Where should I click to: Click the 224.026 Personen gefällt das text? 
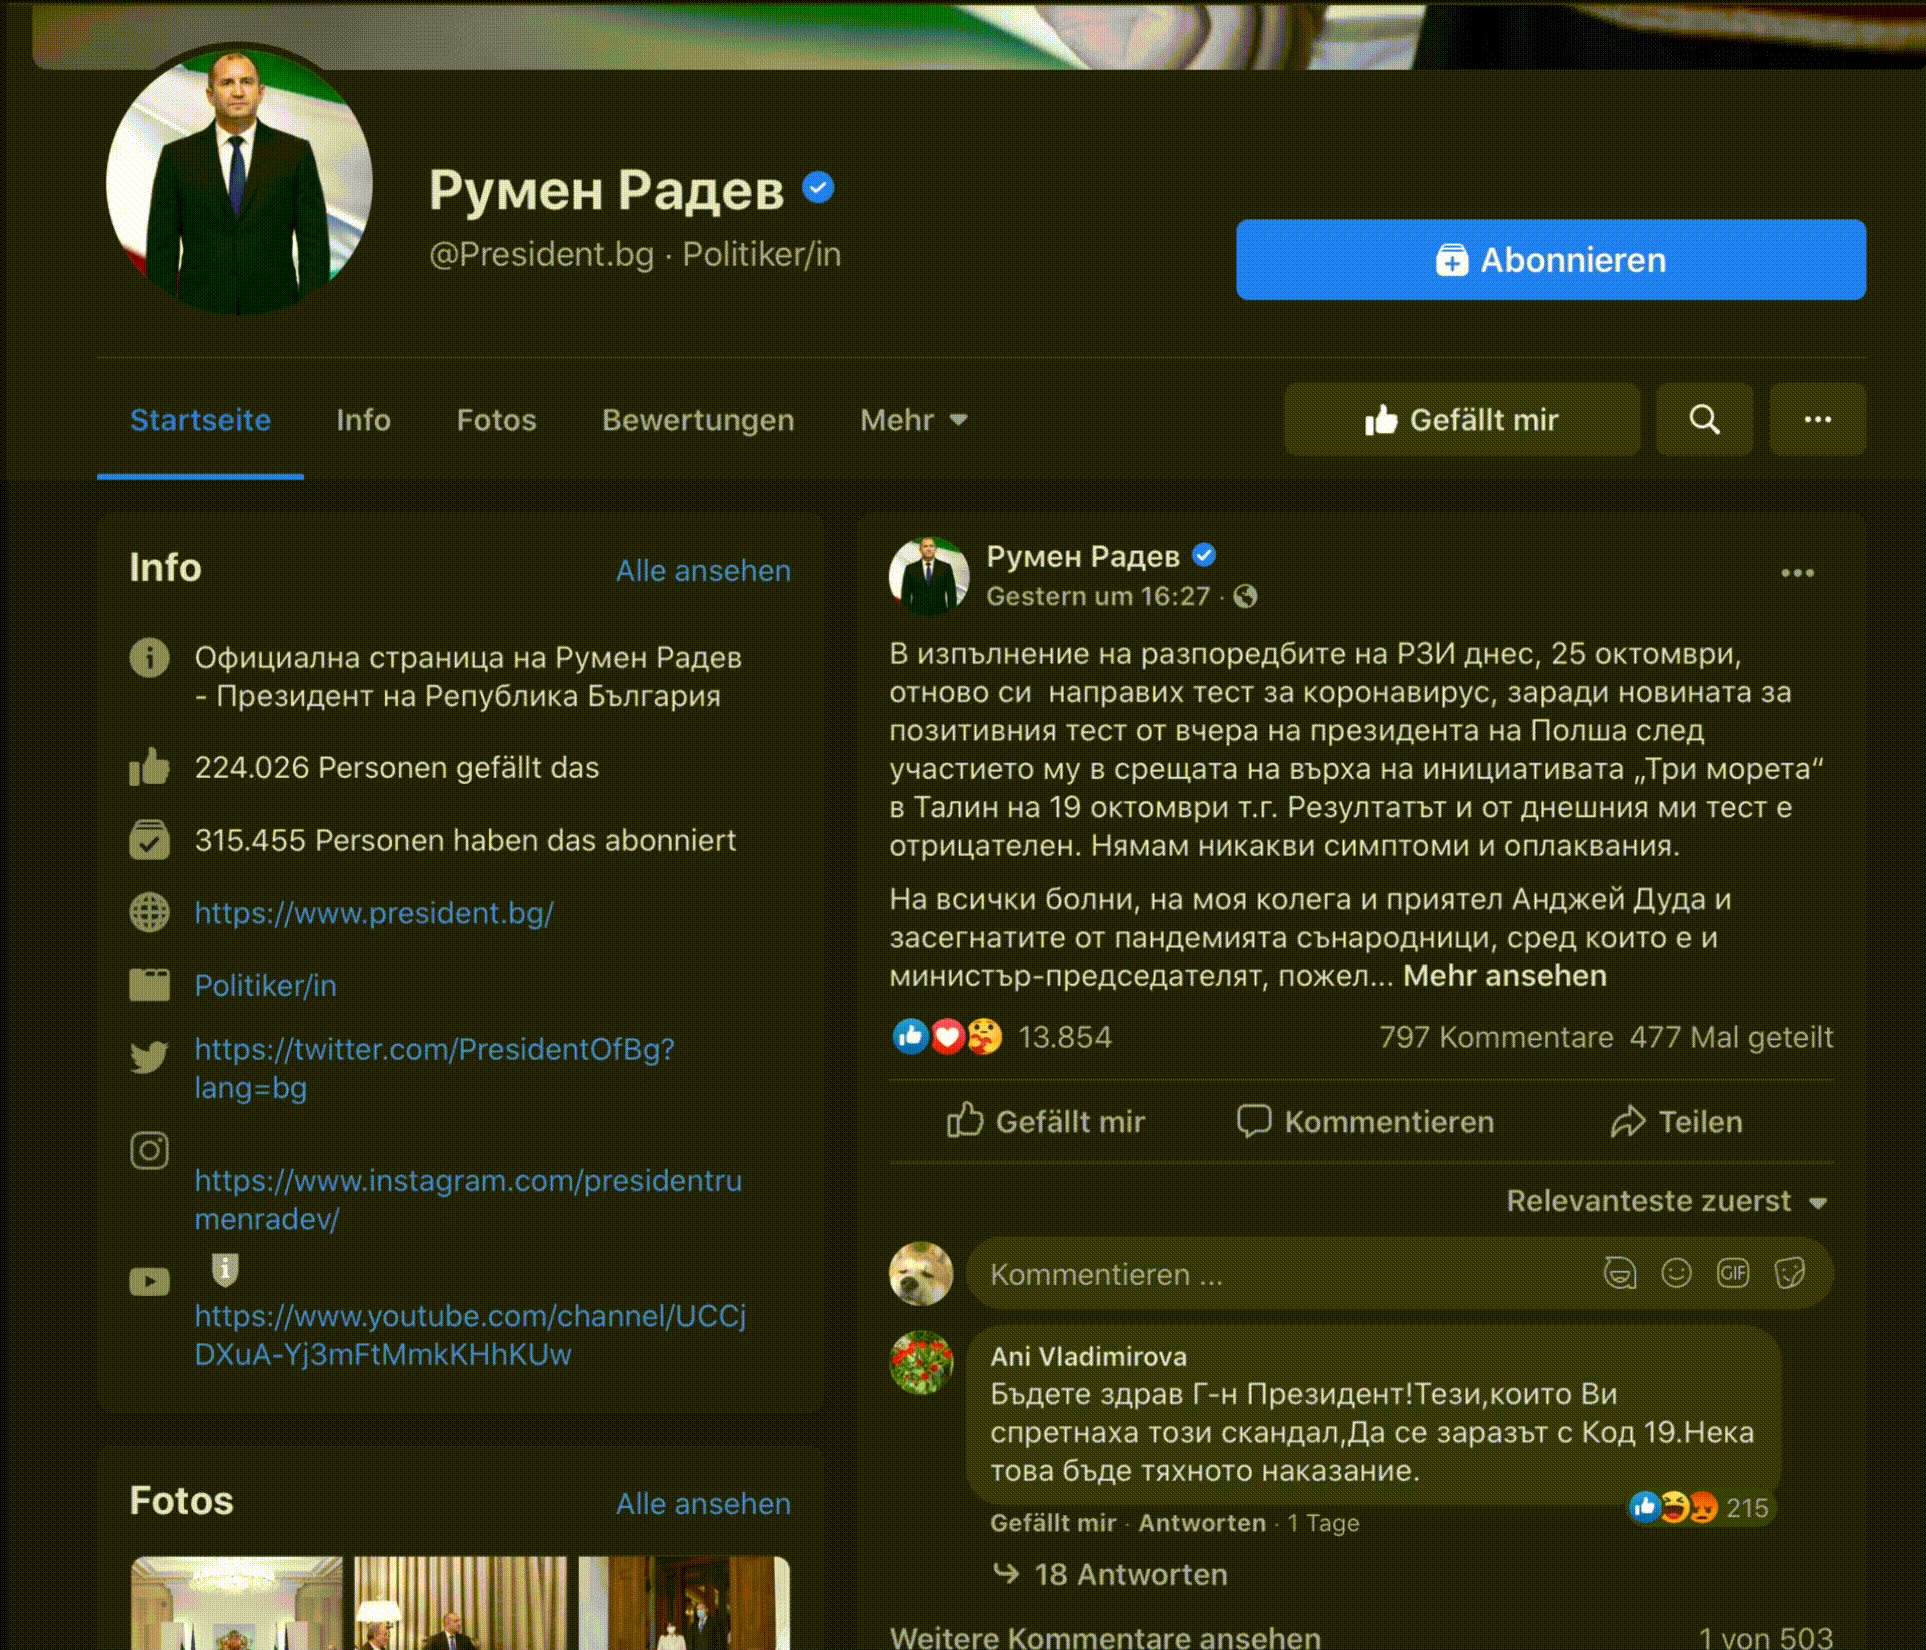pos(397,768)
